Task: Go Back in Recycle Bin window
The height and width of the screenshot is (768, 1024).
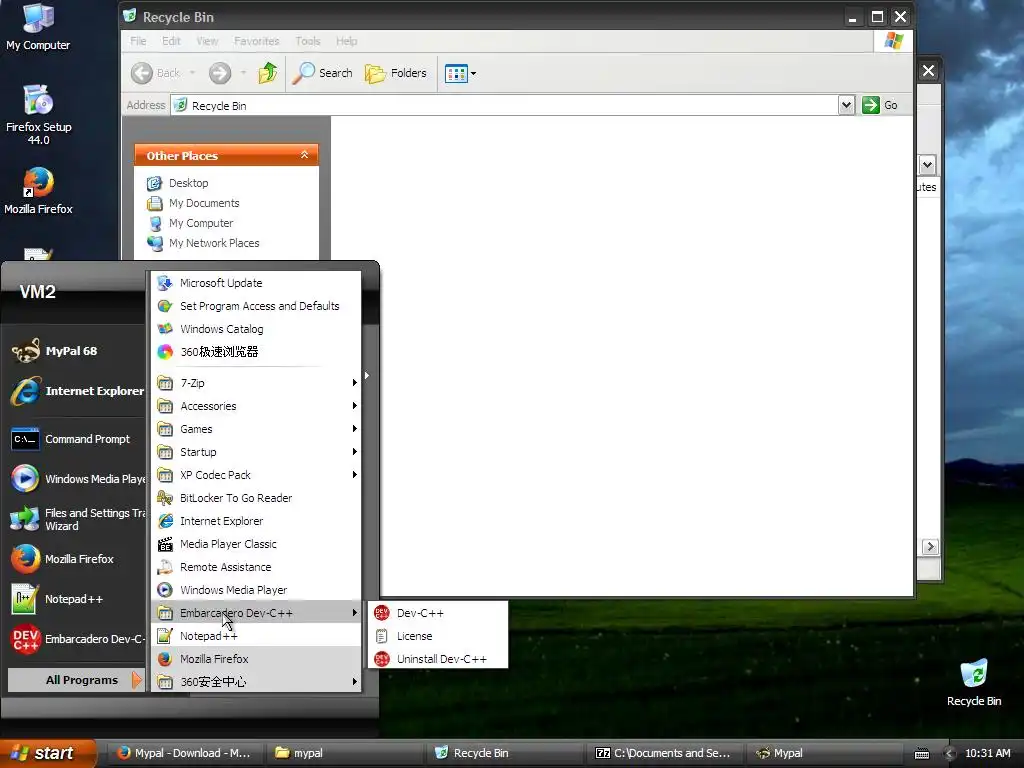Action: [155, 72]
